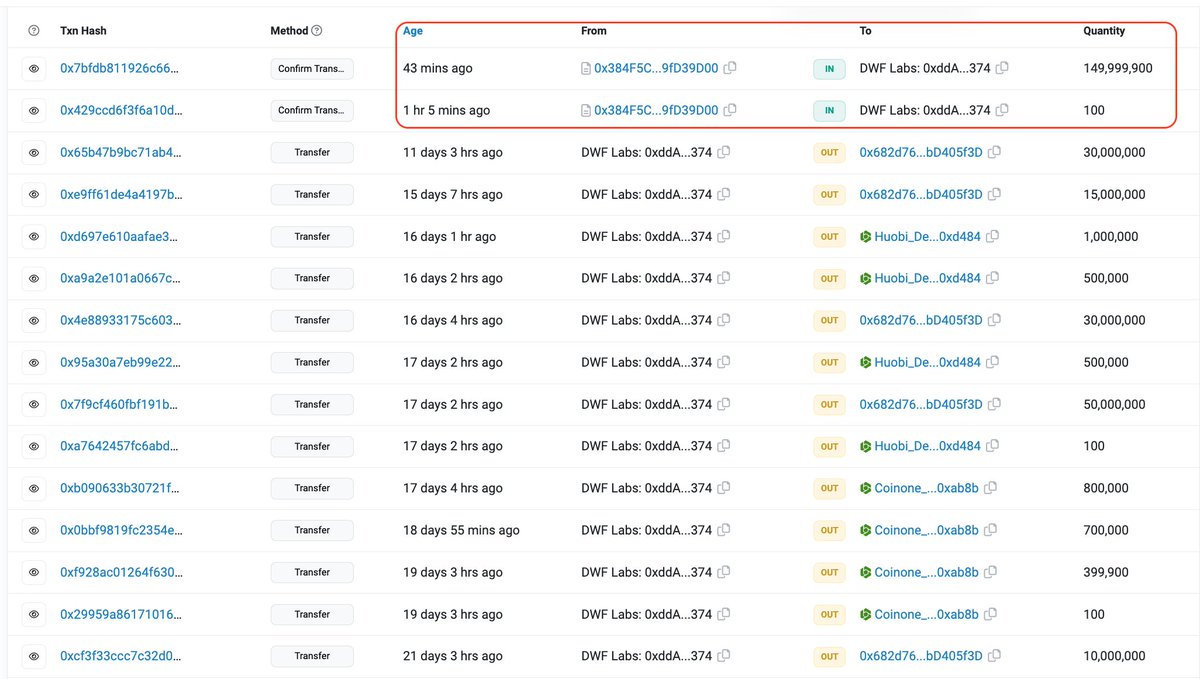Click the Age column header link
The width and height of the screenshot is (1200, 679).
click(x=413, y=31)
